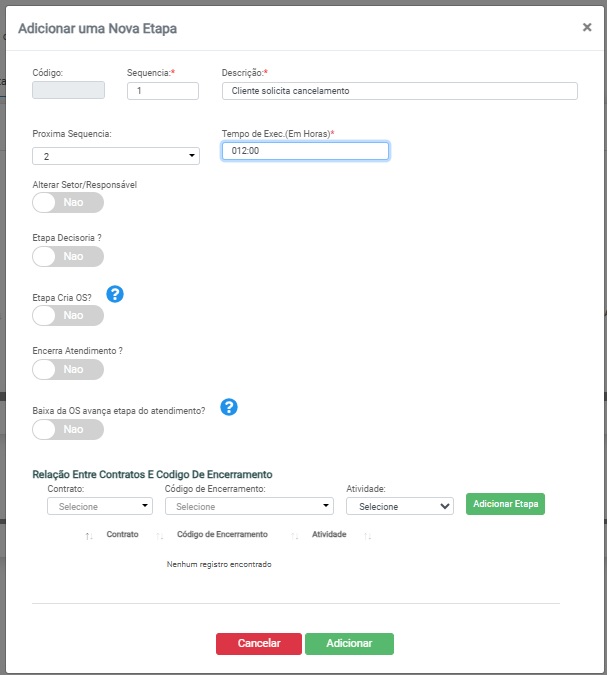Image resolution: width=608 pixels, height=675 pixels.
Task: Open the Proxima Sequencia dropdown
Action: pos(116,156)
